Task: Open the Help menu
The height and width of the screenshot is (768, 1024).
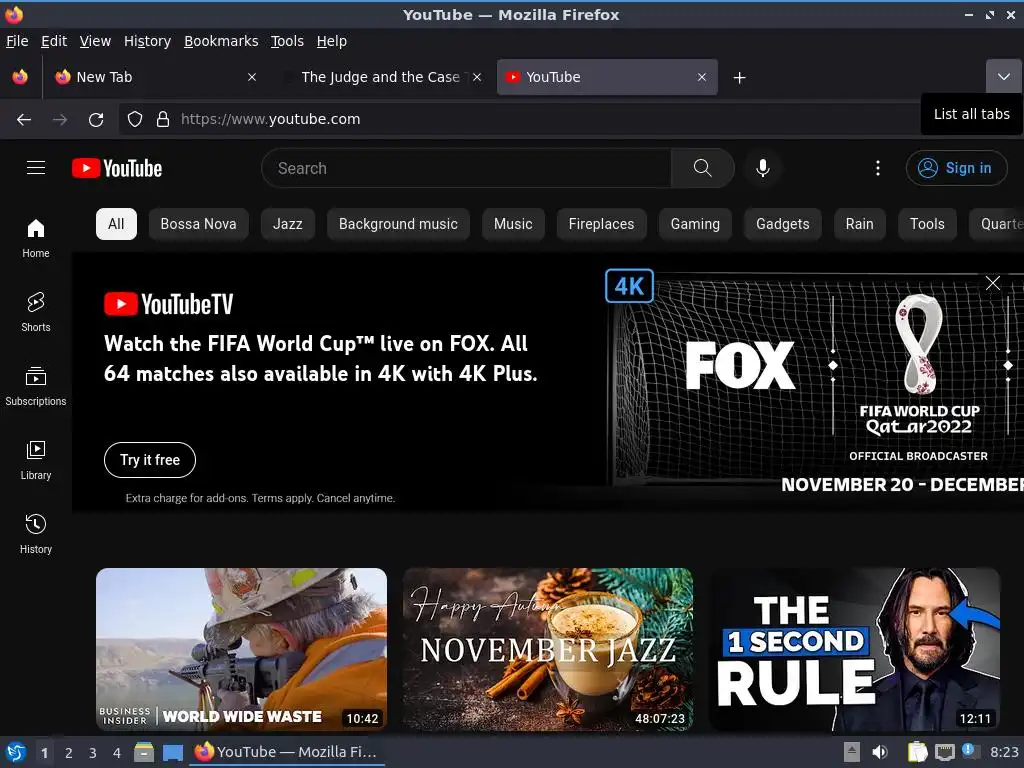Action: pos(332,41)
